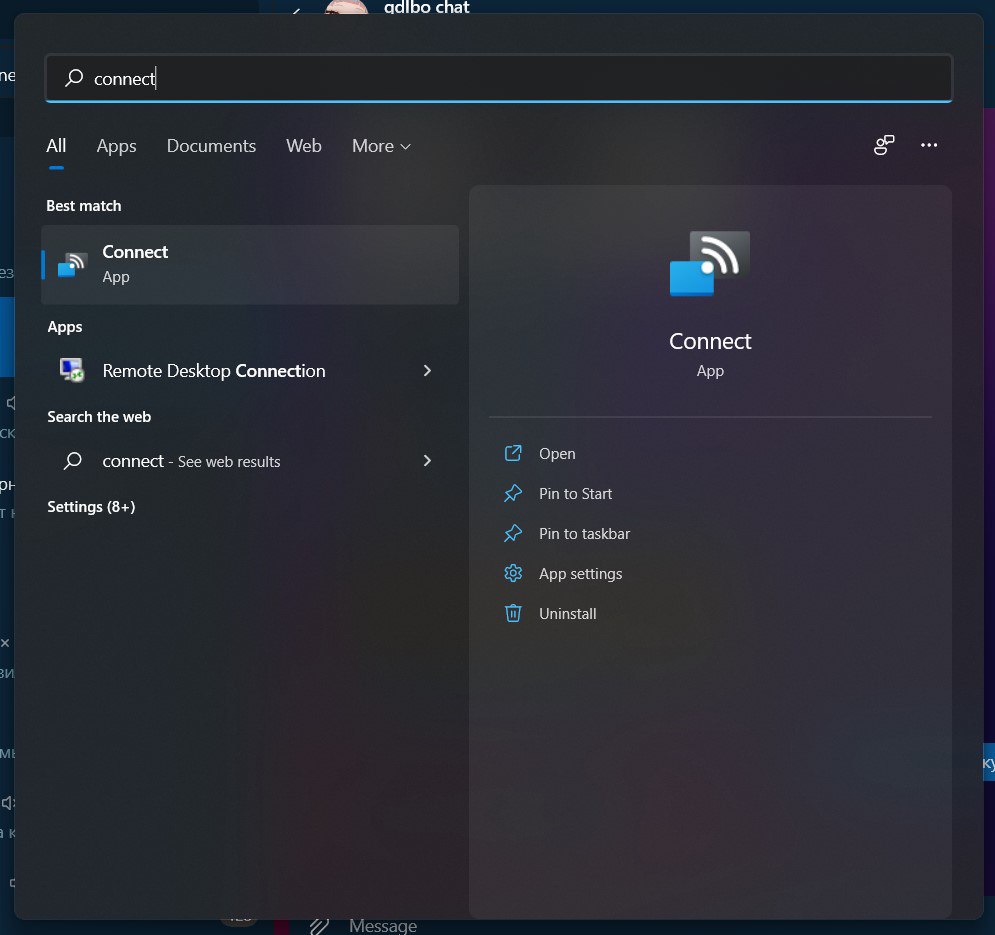Viewport: 995px width, 935px height.
Task: Open the three-dot options menu
Action: point(929,145)
